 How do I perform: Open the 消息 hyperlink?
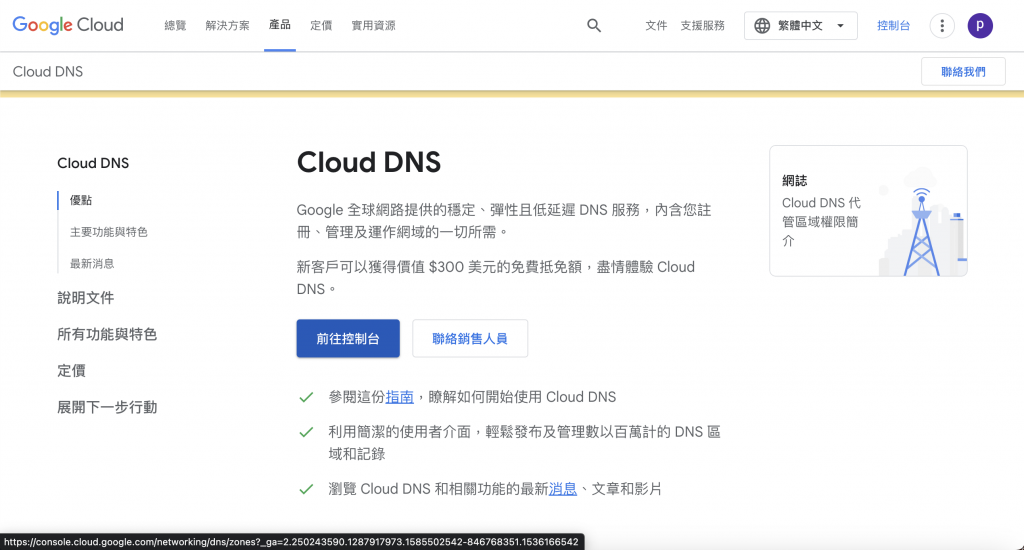563,489
